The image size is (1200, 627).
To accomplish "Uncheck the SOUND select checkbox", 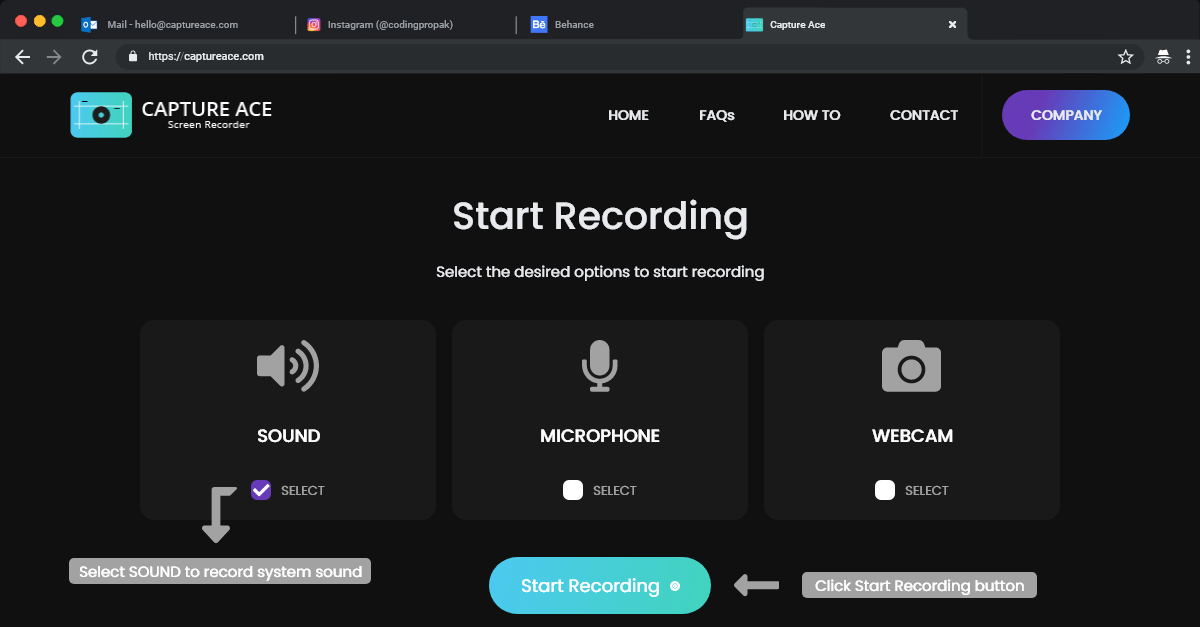I will point(261,490).
